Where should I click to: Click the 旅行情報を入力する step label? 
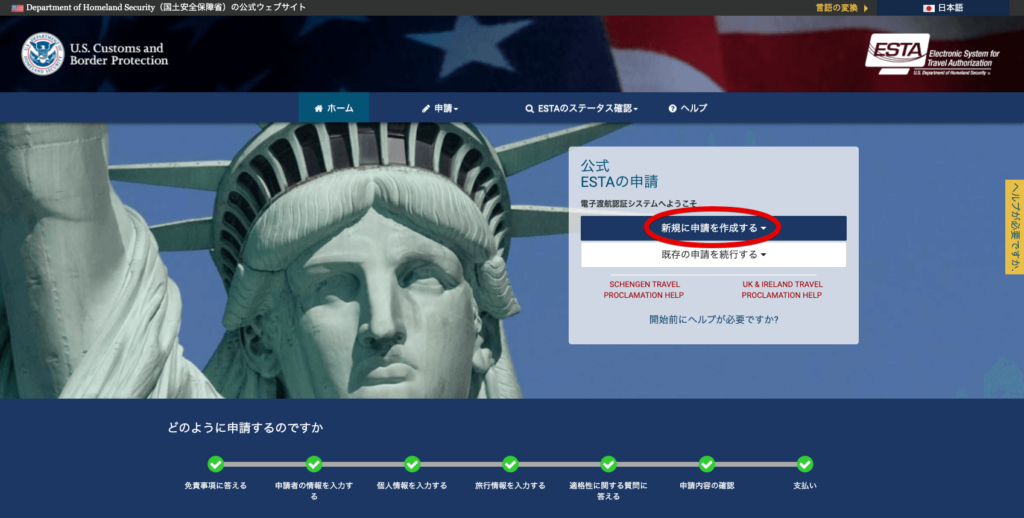pyautogui.click(x=510, y=485)
